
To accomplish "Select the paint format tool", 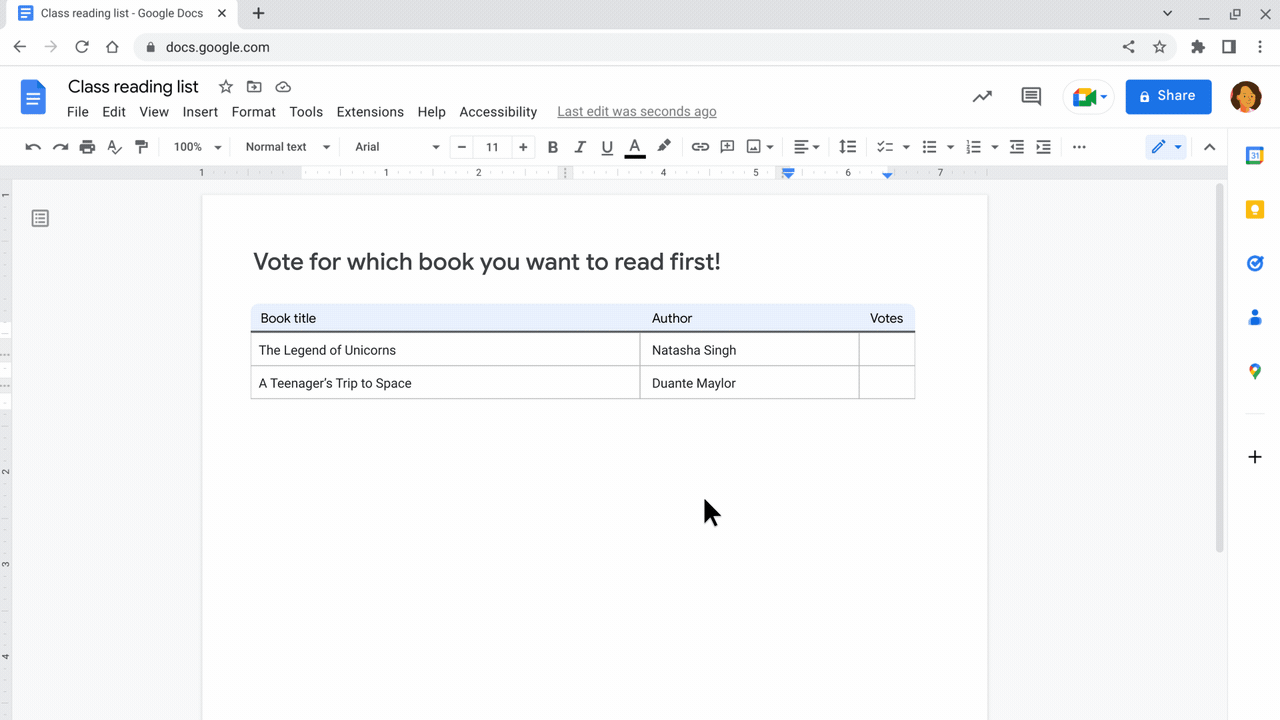I will click(x=141, y=147).
